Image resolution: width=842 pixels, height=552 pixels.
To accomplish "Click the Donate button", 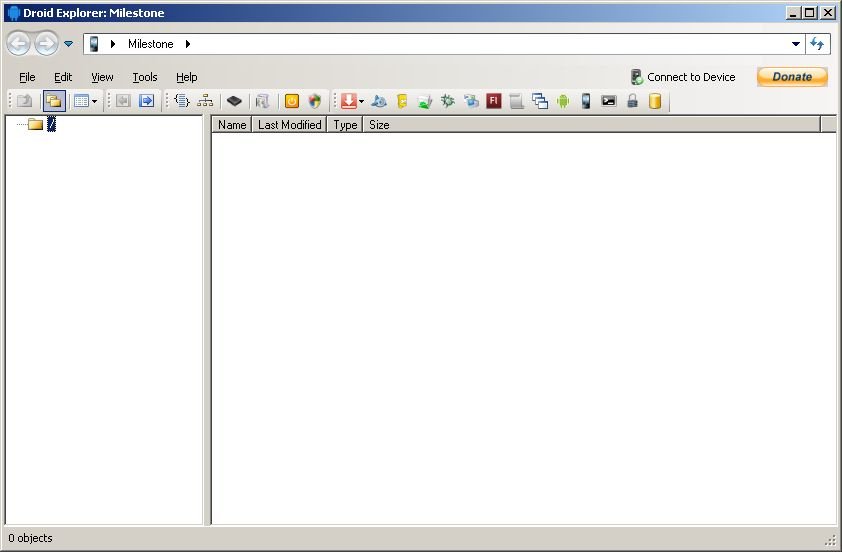I will 792,77.
